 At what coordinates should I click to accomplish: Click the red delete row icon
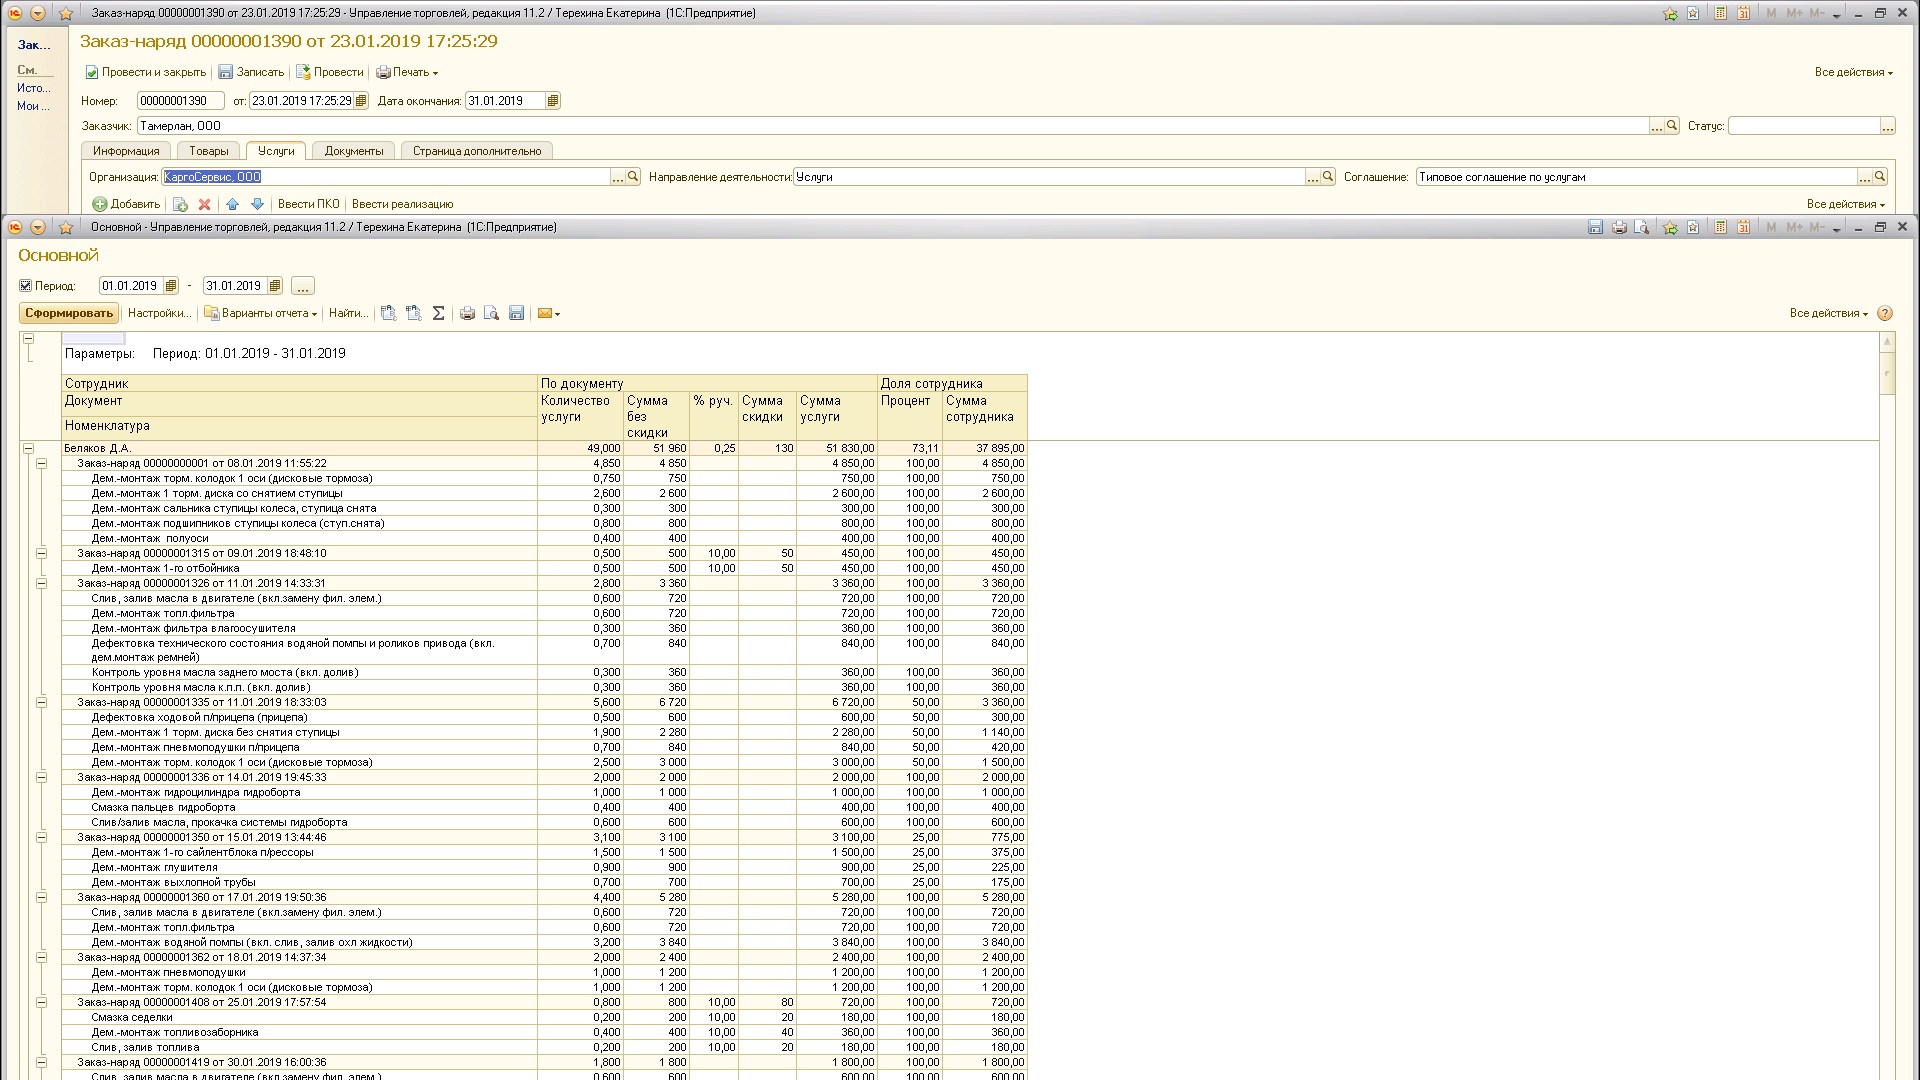point(204,205)
